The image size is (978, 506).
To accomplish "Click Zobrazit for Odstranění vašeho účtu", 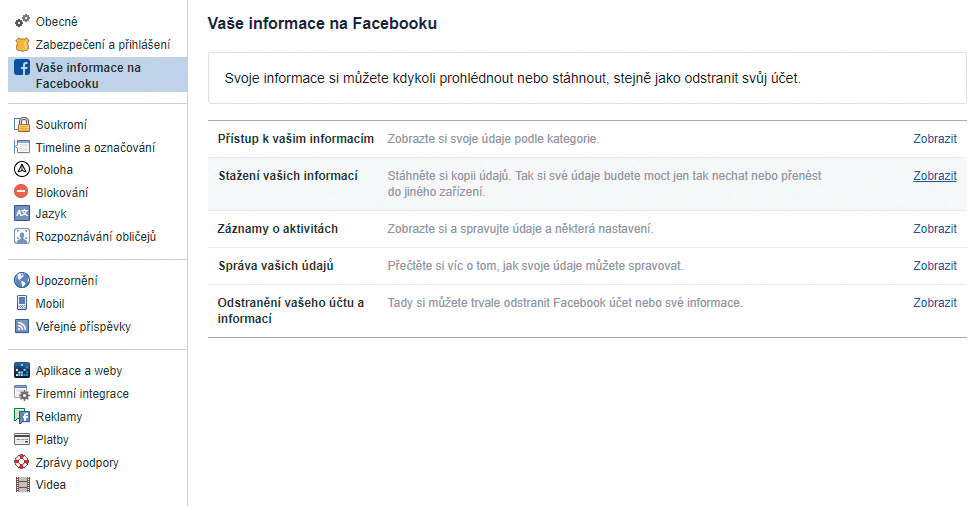I will pos(934,303).
